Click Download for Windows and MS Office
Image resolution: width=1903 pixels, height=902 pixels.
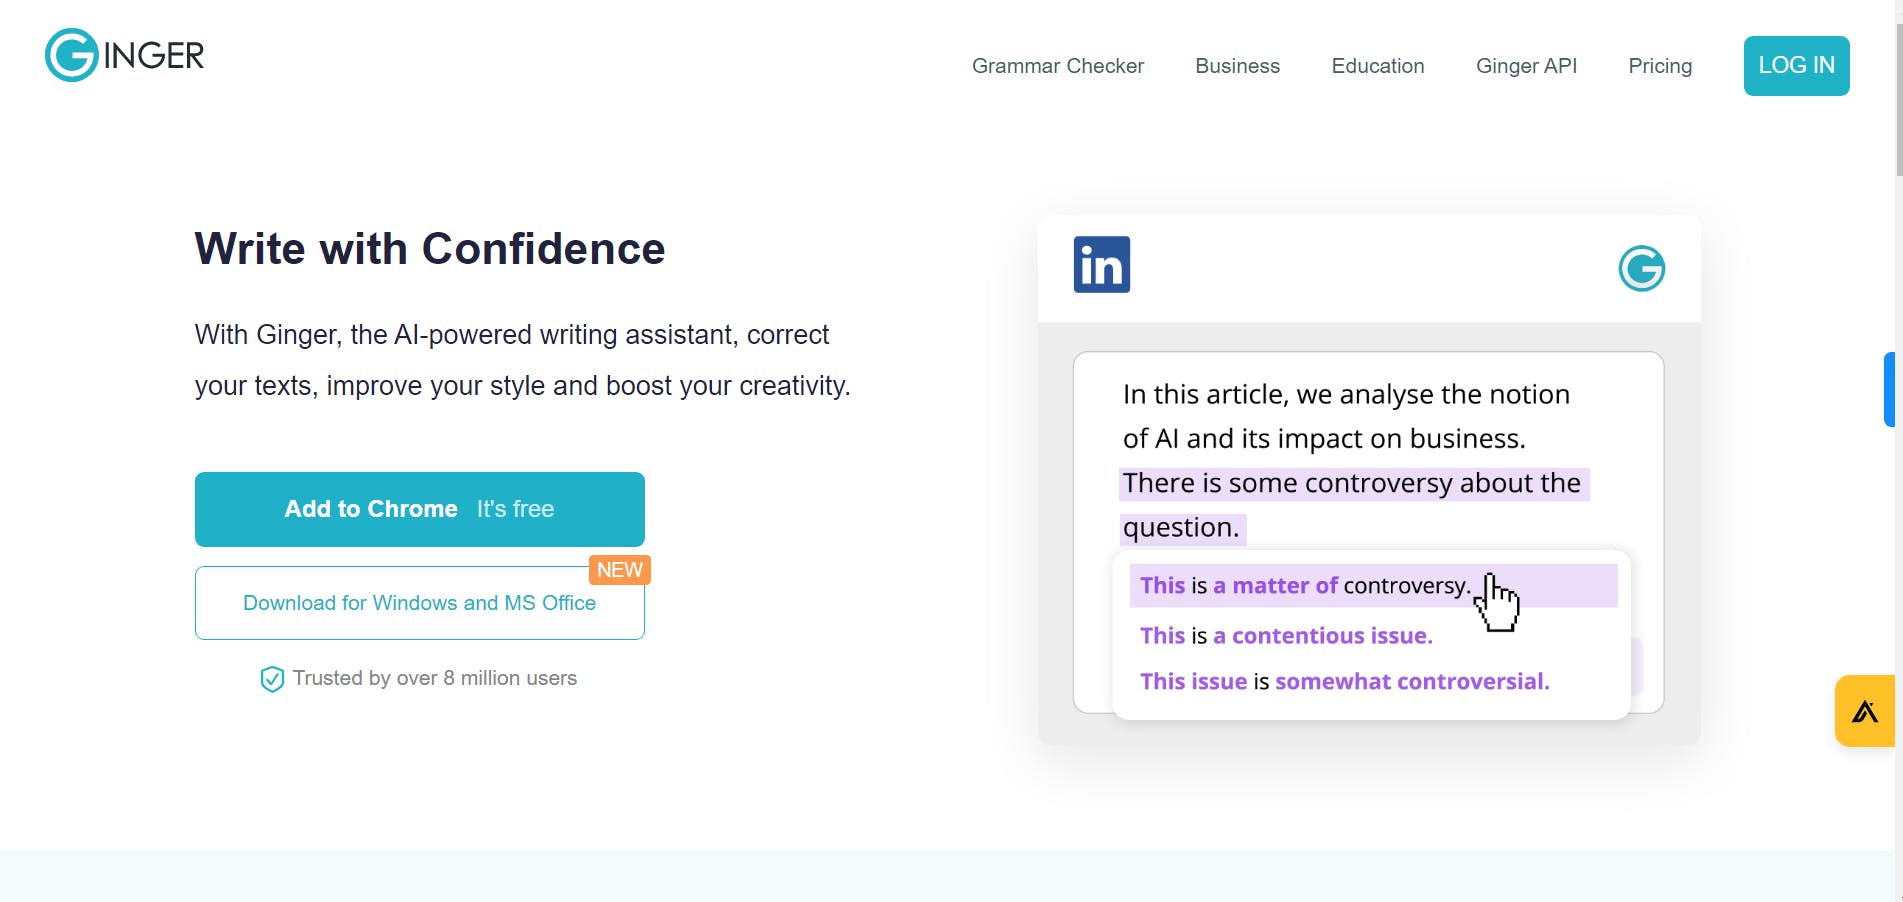[419, 603]
